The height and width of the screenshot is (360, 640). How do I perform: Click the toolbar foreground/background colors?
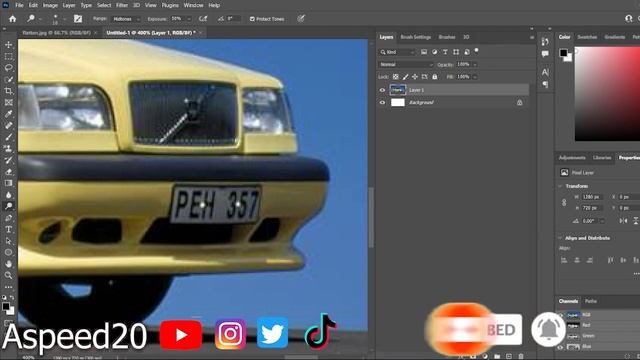[x=8, y=308]
